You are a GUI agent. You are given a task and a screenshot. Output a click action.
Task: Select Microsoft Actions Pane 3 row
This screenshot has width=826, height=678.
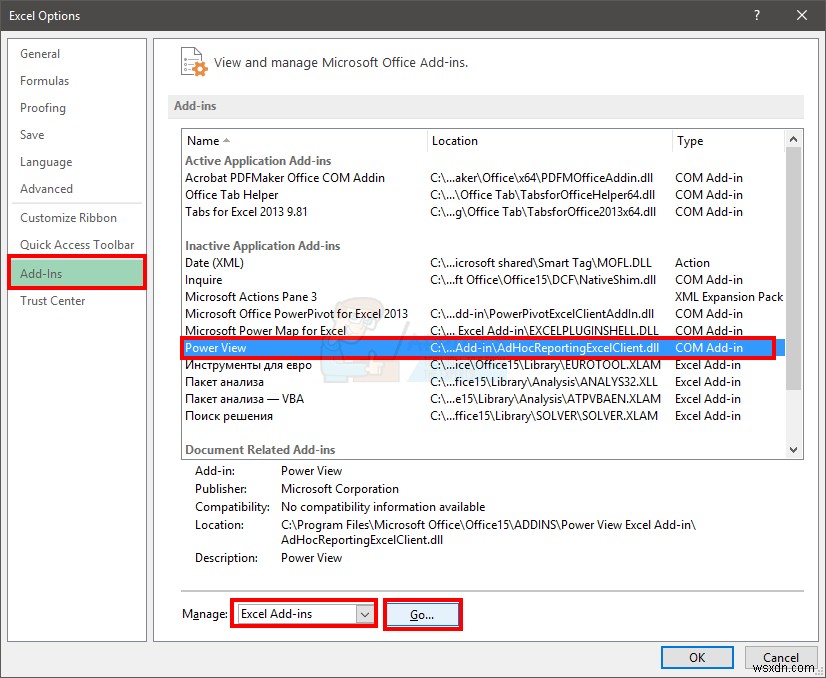pyautogui.click(x=483, y=297)
